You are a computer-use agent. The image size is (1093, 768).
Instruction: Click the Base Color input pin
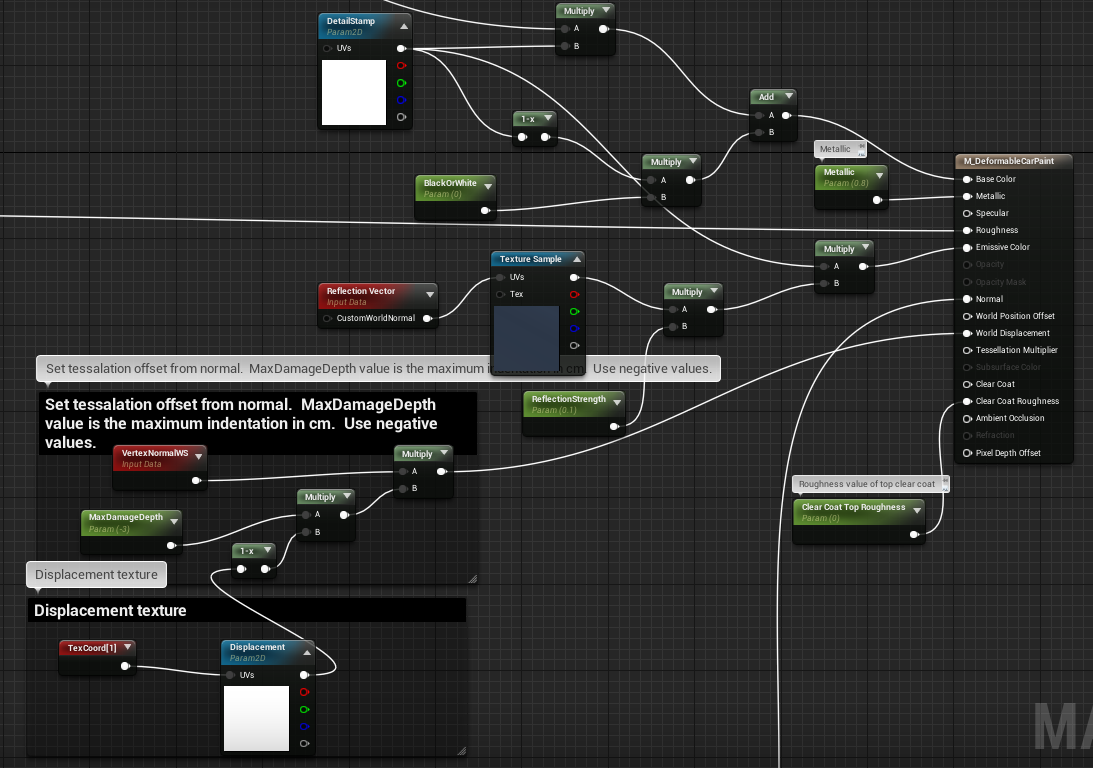(x=967, y=180)
